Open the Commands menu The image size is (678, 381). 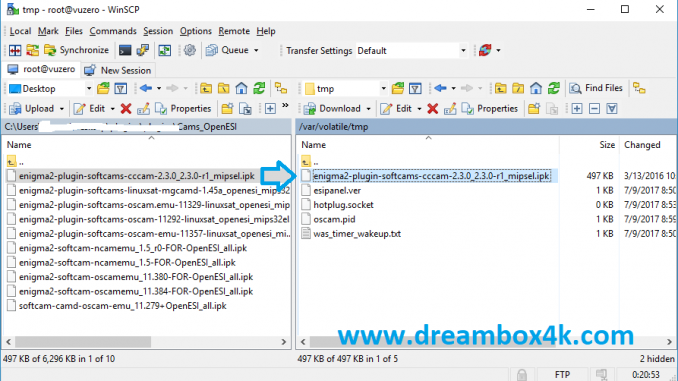[x=113, y=31]
